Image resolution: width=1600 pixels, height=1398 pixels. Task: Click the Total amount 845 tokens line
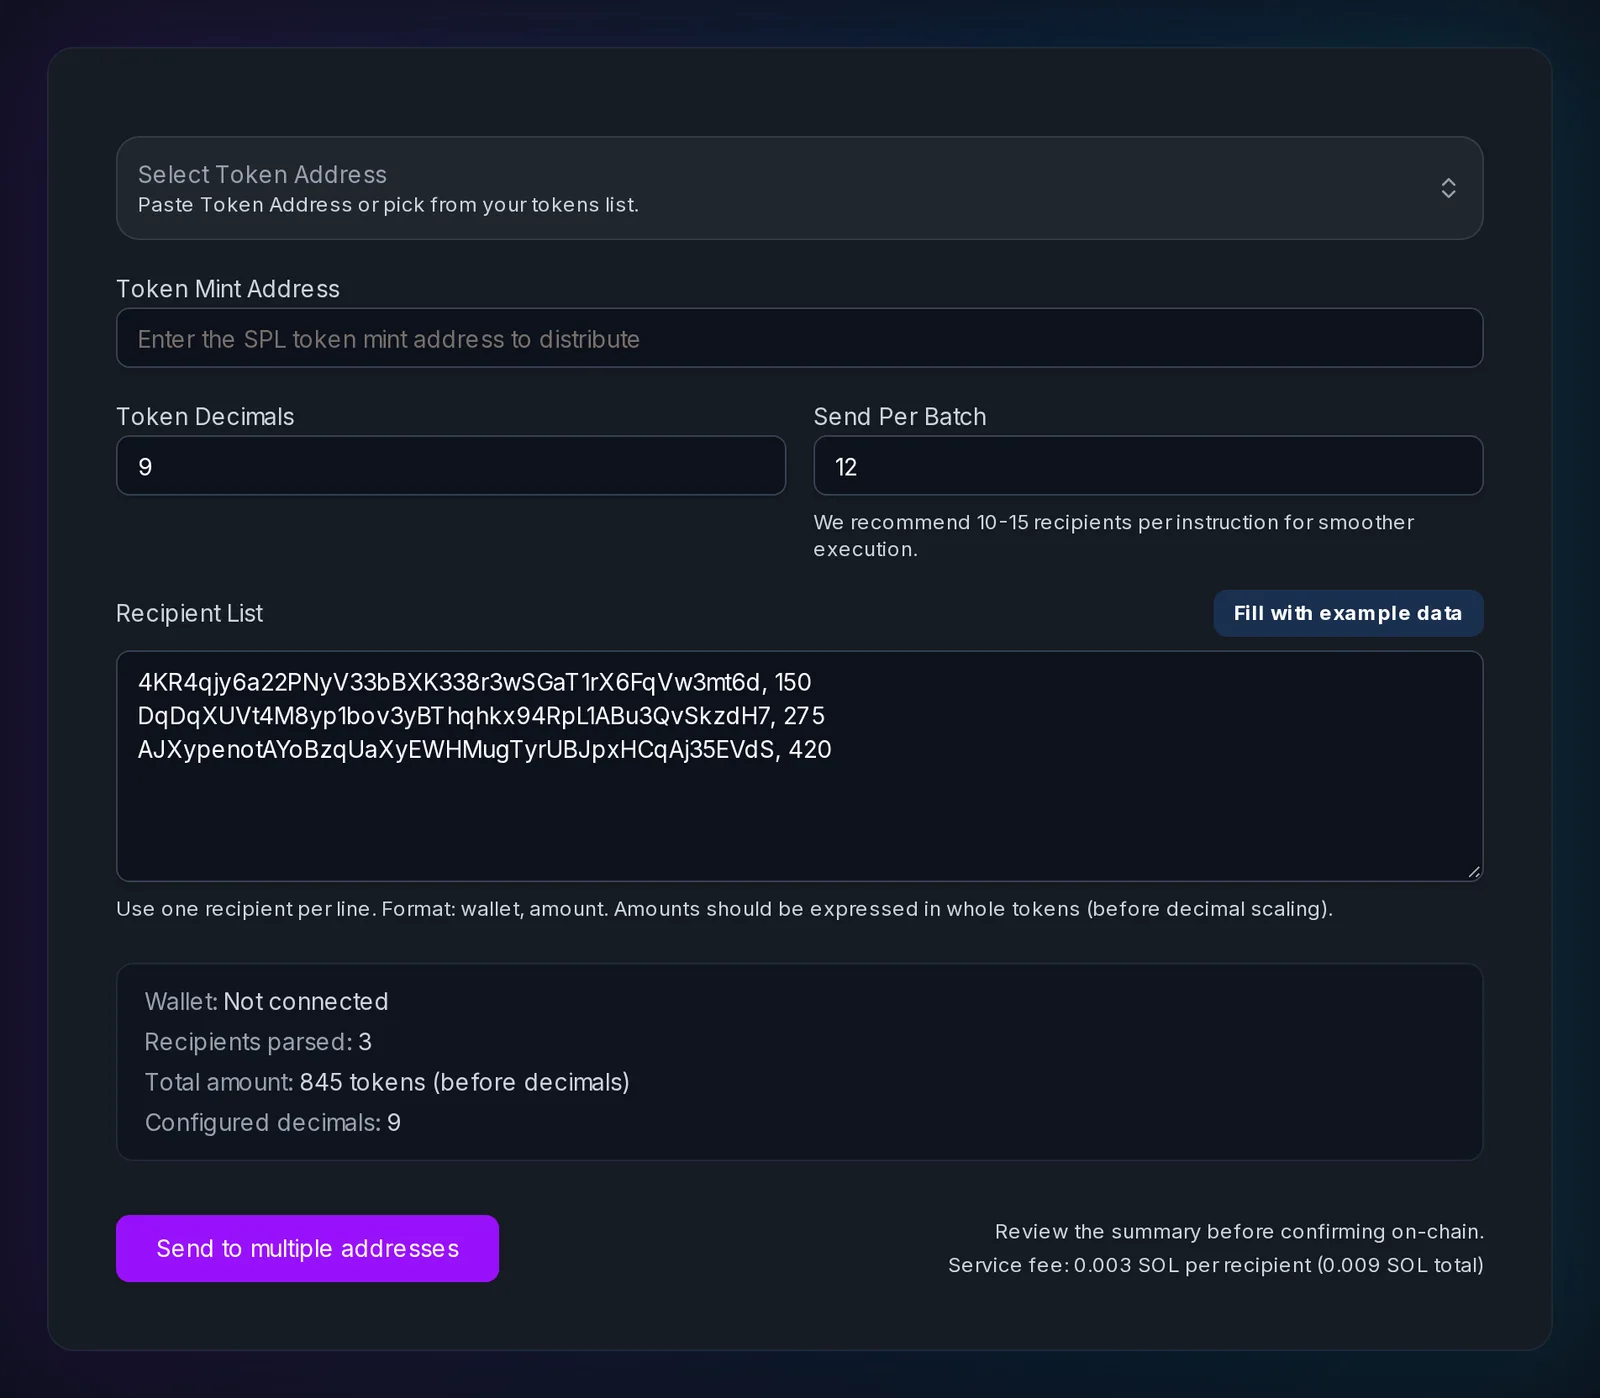tap(387, 1082)
